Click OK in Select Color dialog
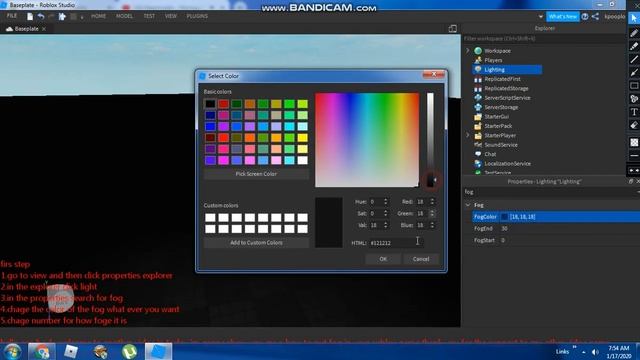 point(383,259)
